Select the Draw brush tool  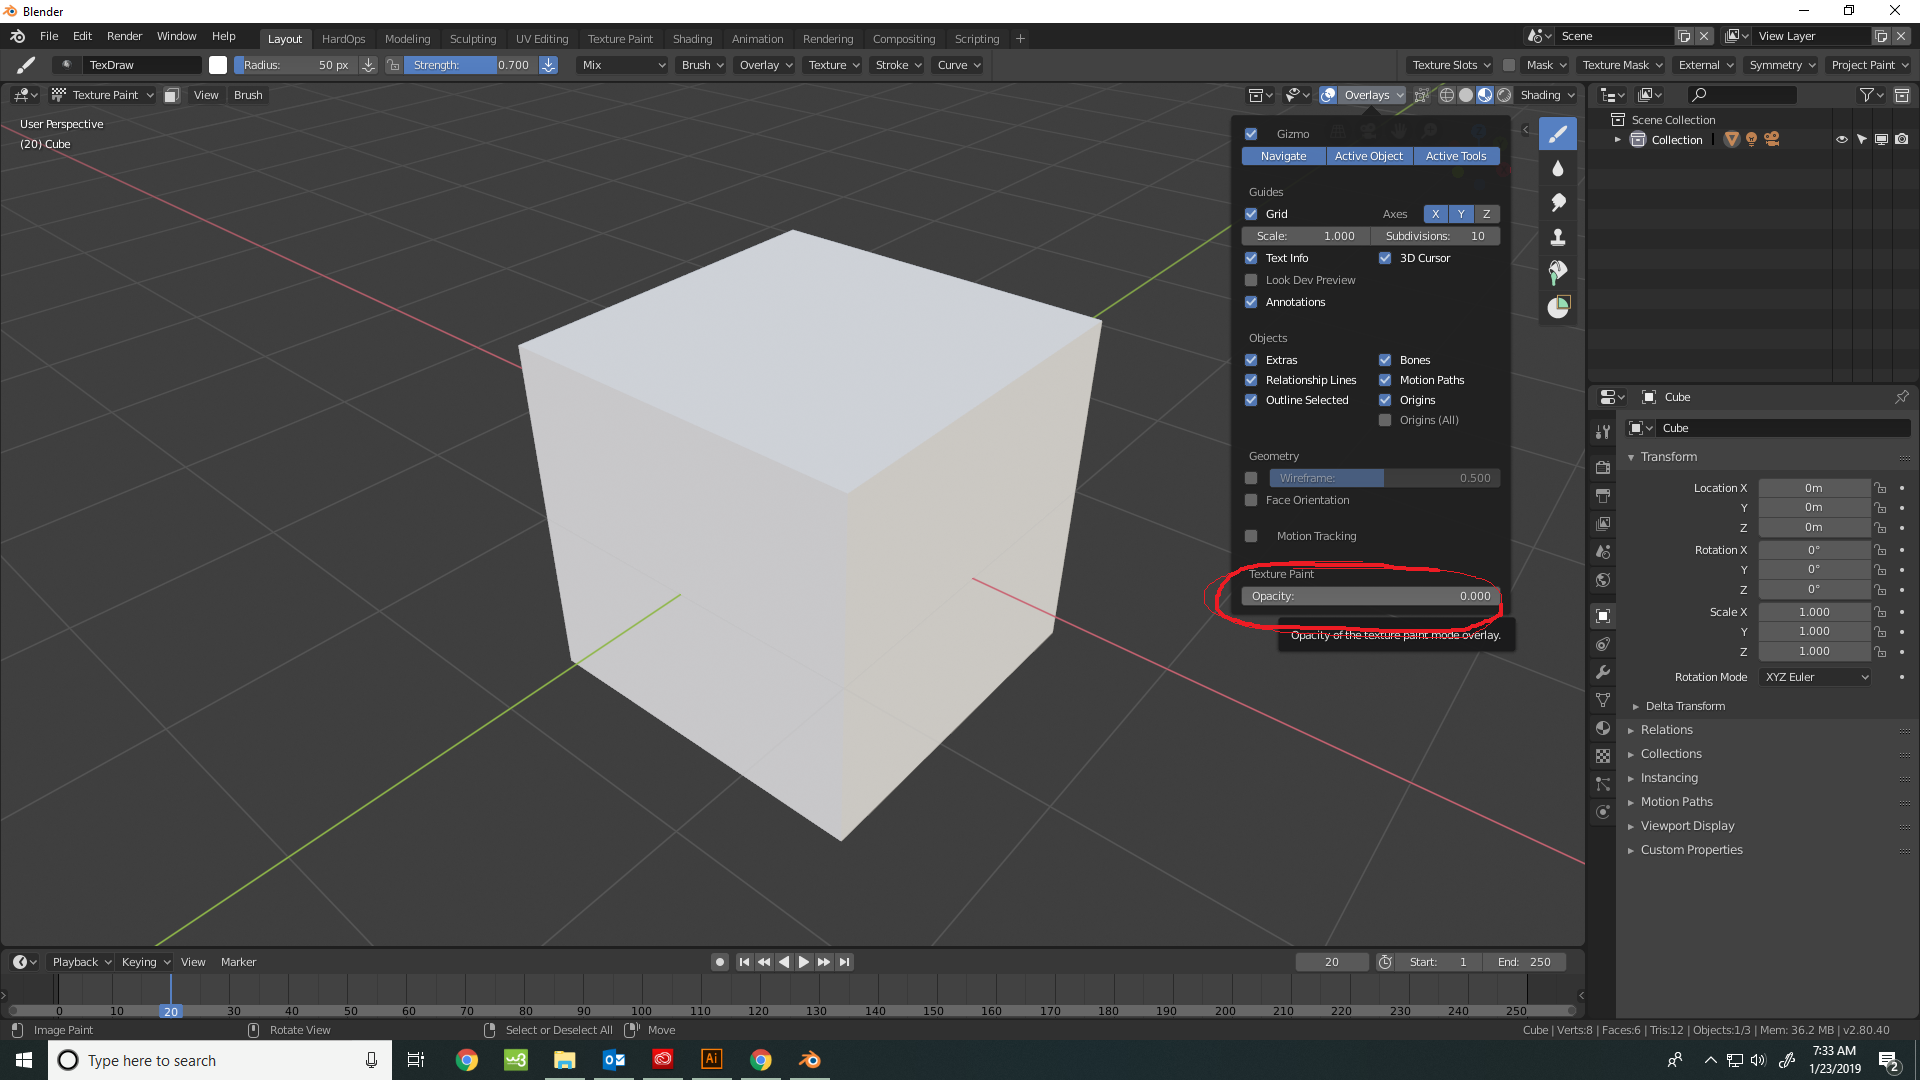click(x=1558, y=134)
